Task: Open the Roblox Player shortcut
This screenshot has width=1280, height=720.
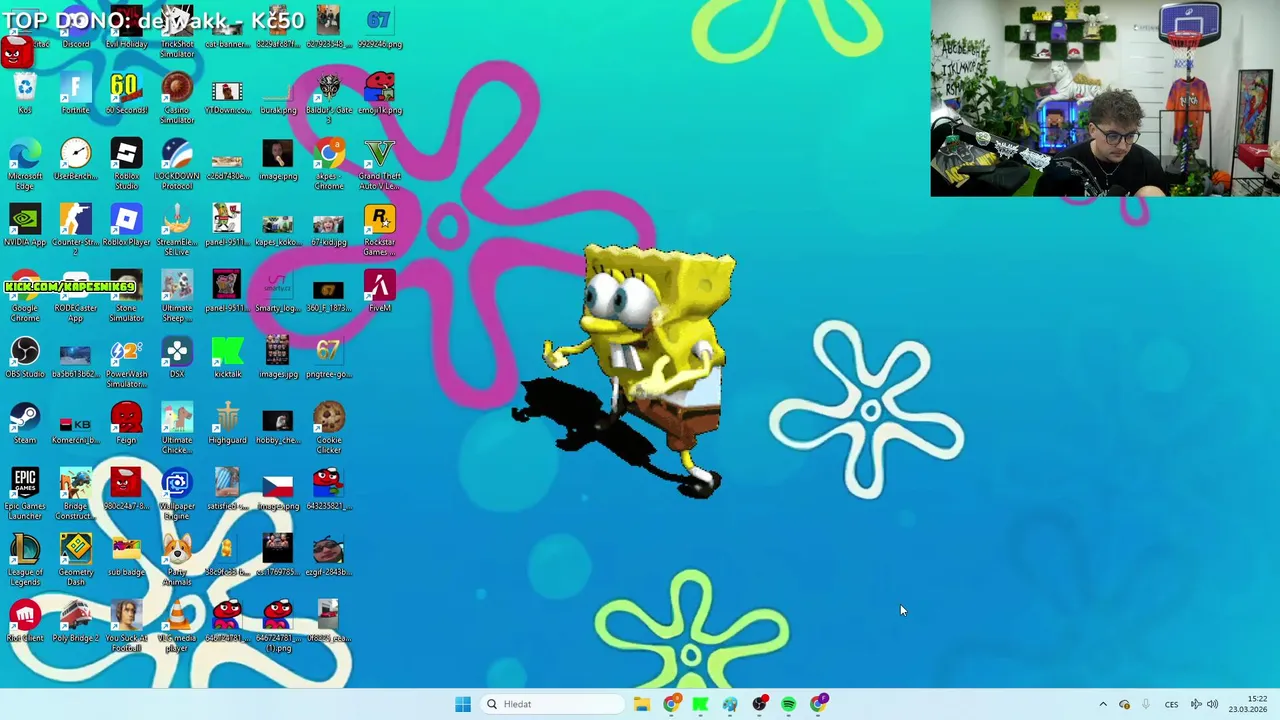Action: click(x=126, y=226)
